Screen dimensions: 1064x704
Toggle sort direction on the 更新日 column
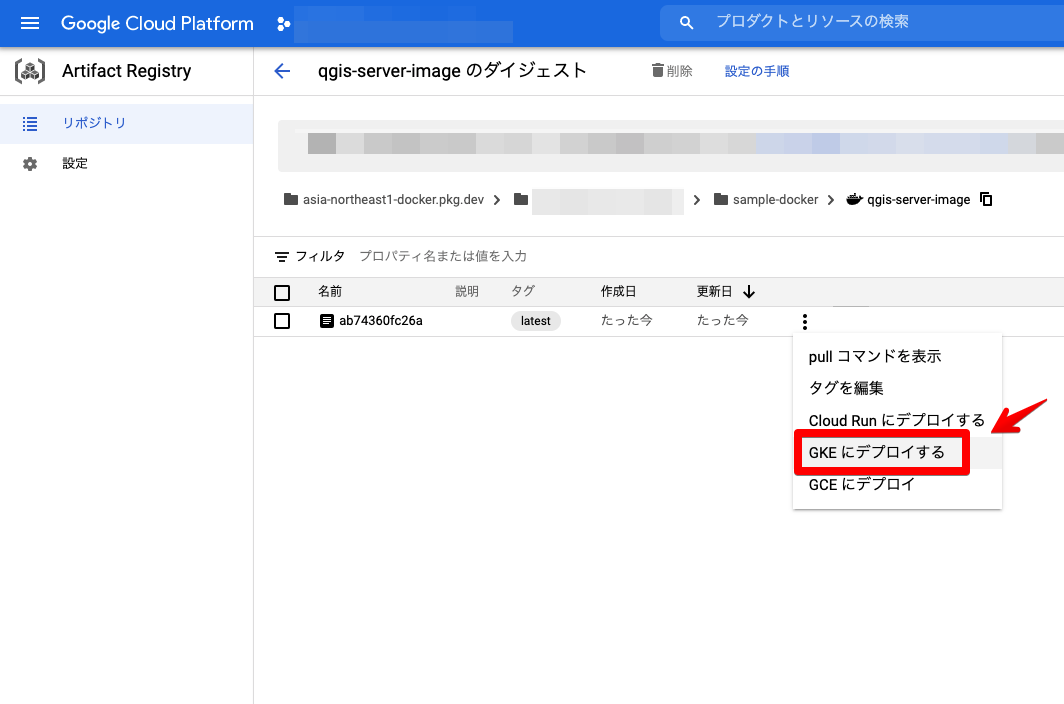tap(749, 291)
